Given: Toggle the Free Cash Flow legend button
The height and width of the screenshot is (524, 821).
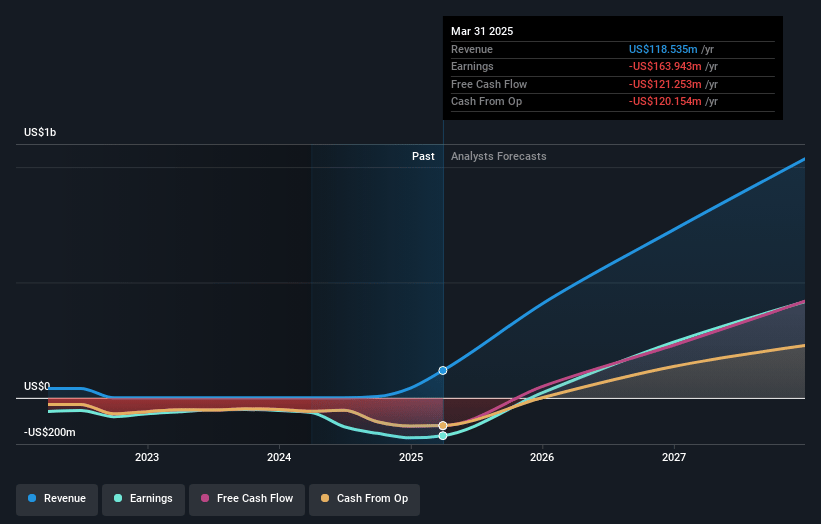Looking at the screenshot, I should 247,499.
